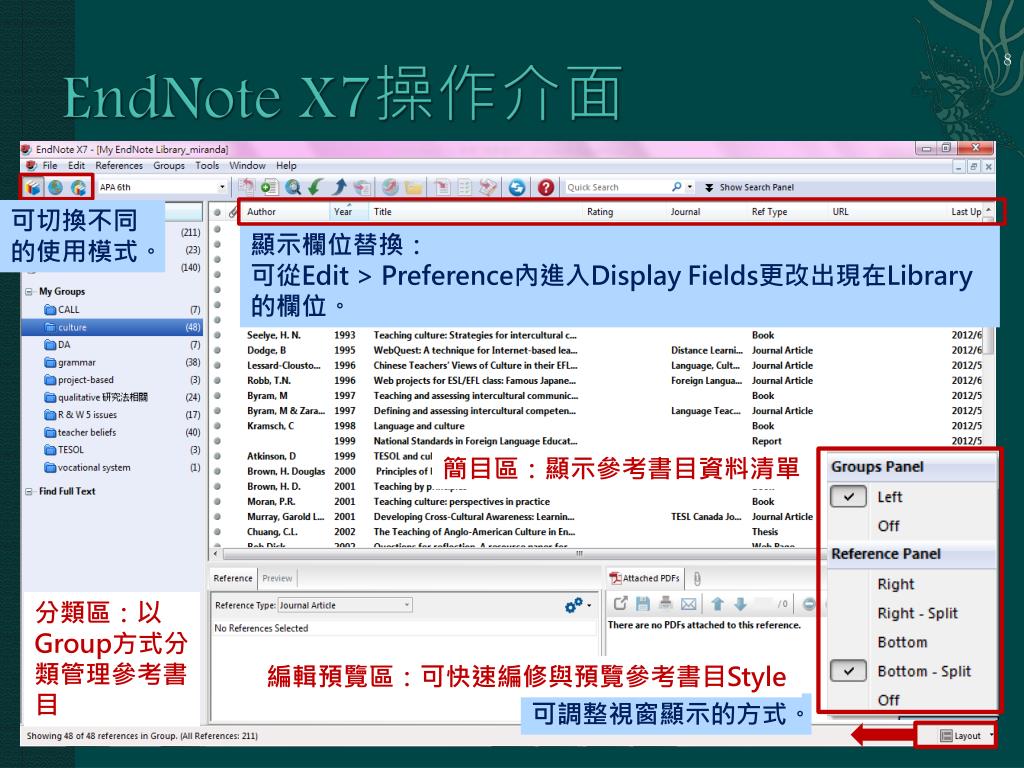Viewport: 1024px width, 768px height.
Task: Sort by the Title column header
Action: click(x=475, y=212)
